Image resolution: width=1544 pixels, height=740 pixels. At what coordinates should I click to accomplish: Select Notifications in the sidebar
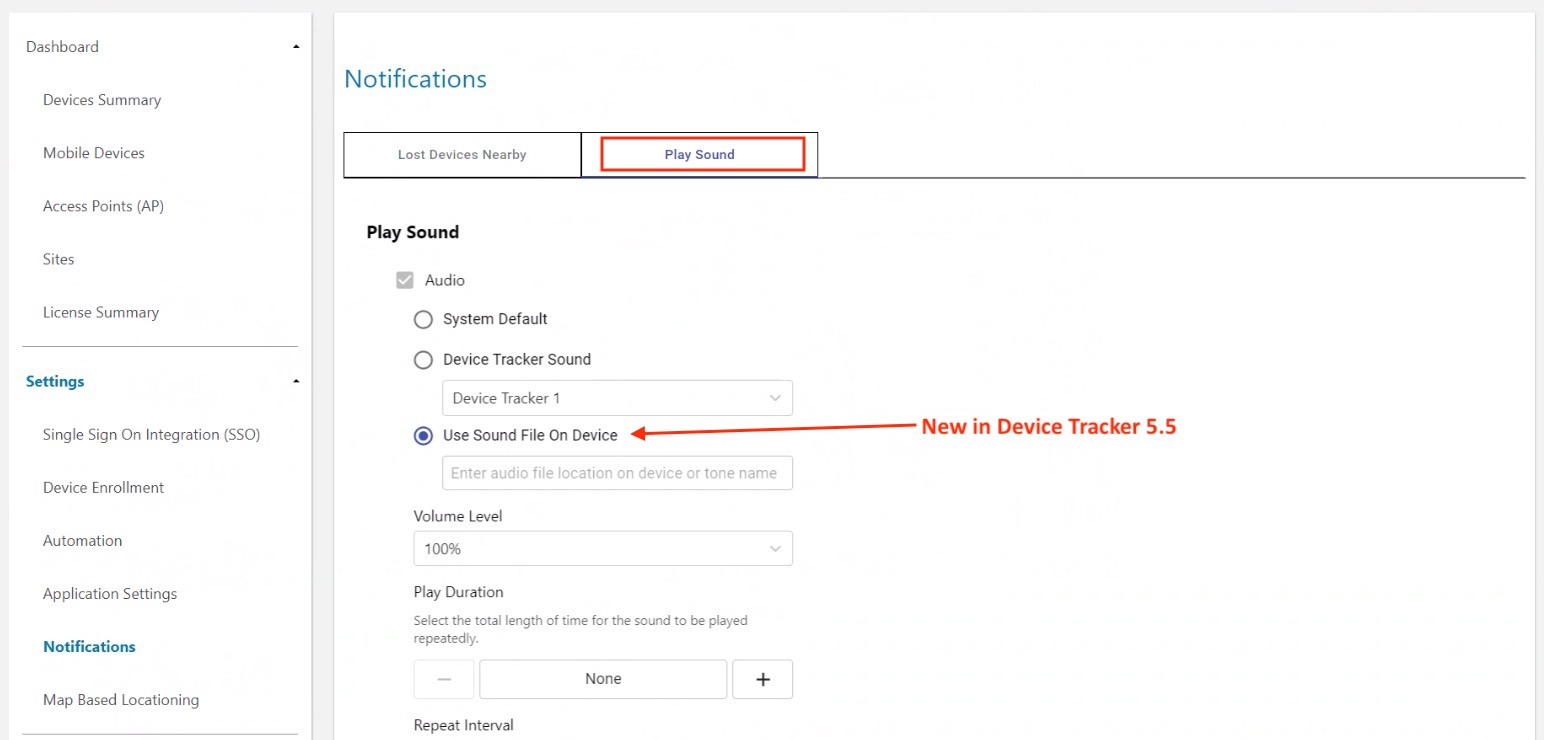[x=89, y=646]
